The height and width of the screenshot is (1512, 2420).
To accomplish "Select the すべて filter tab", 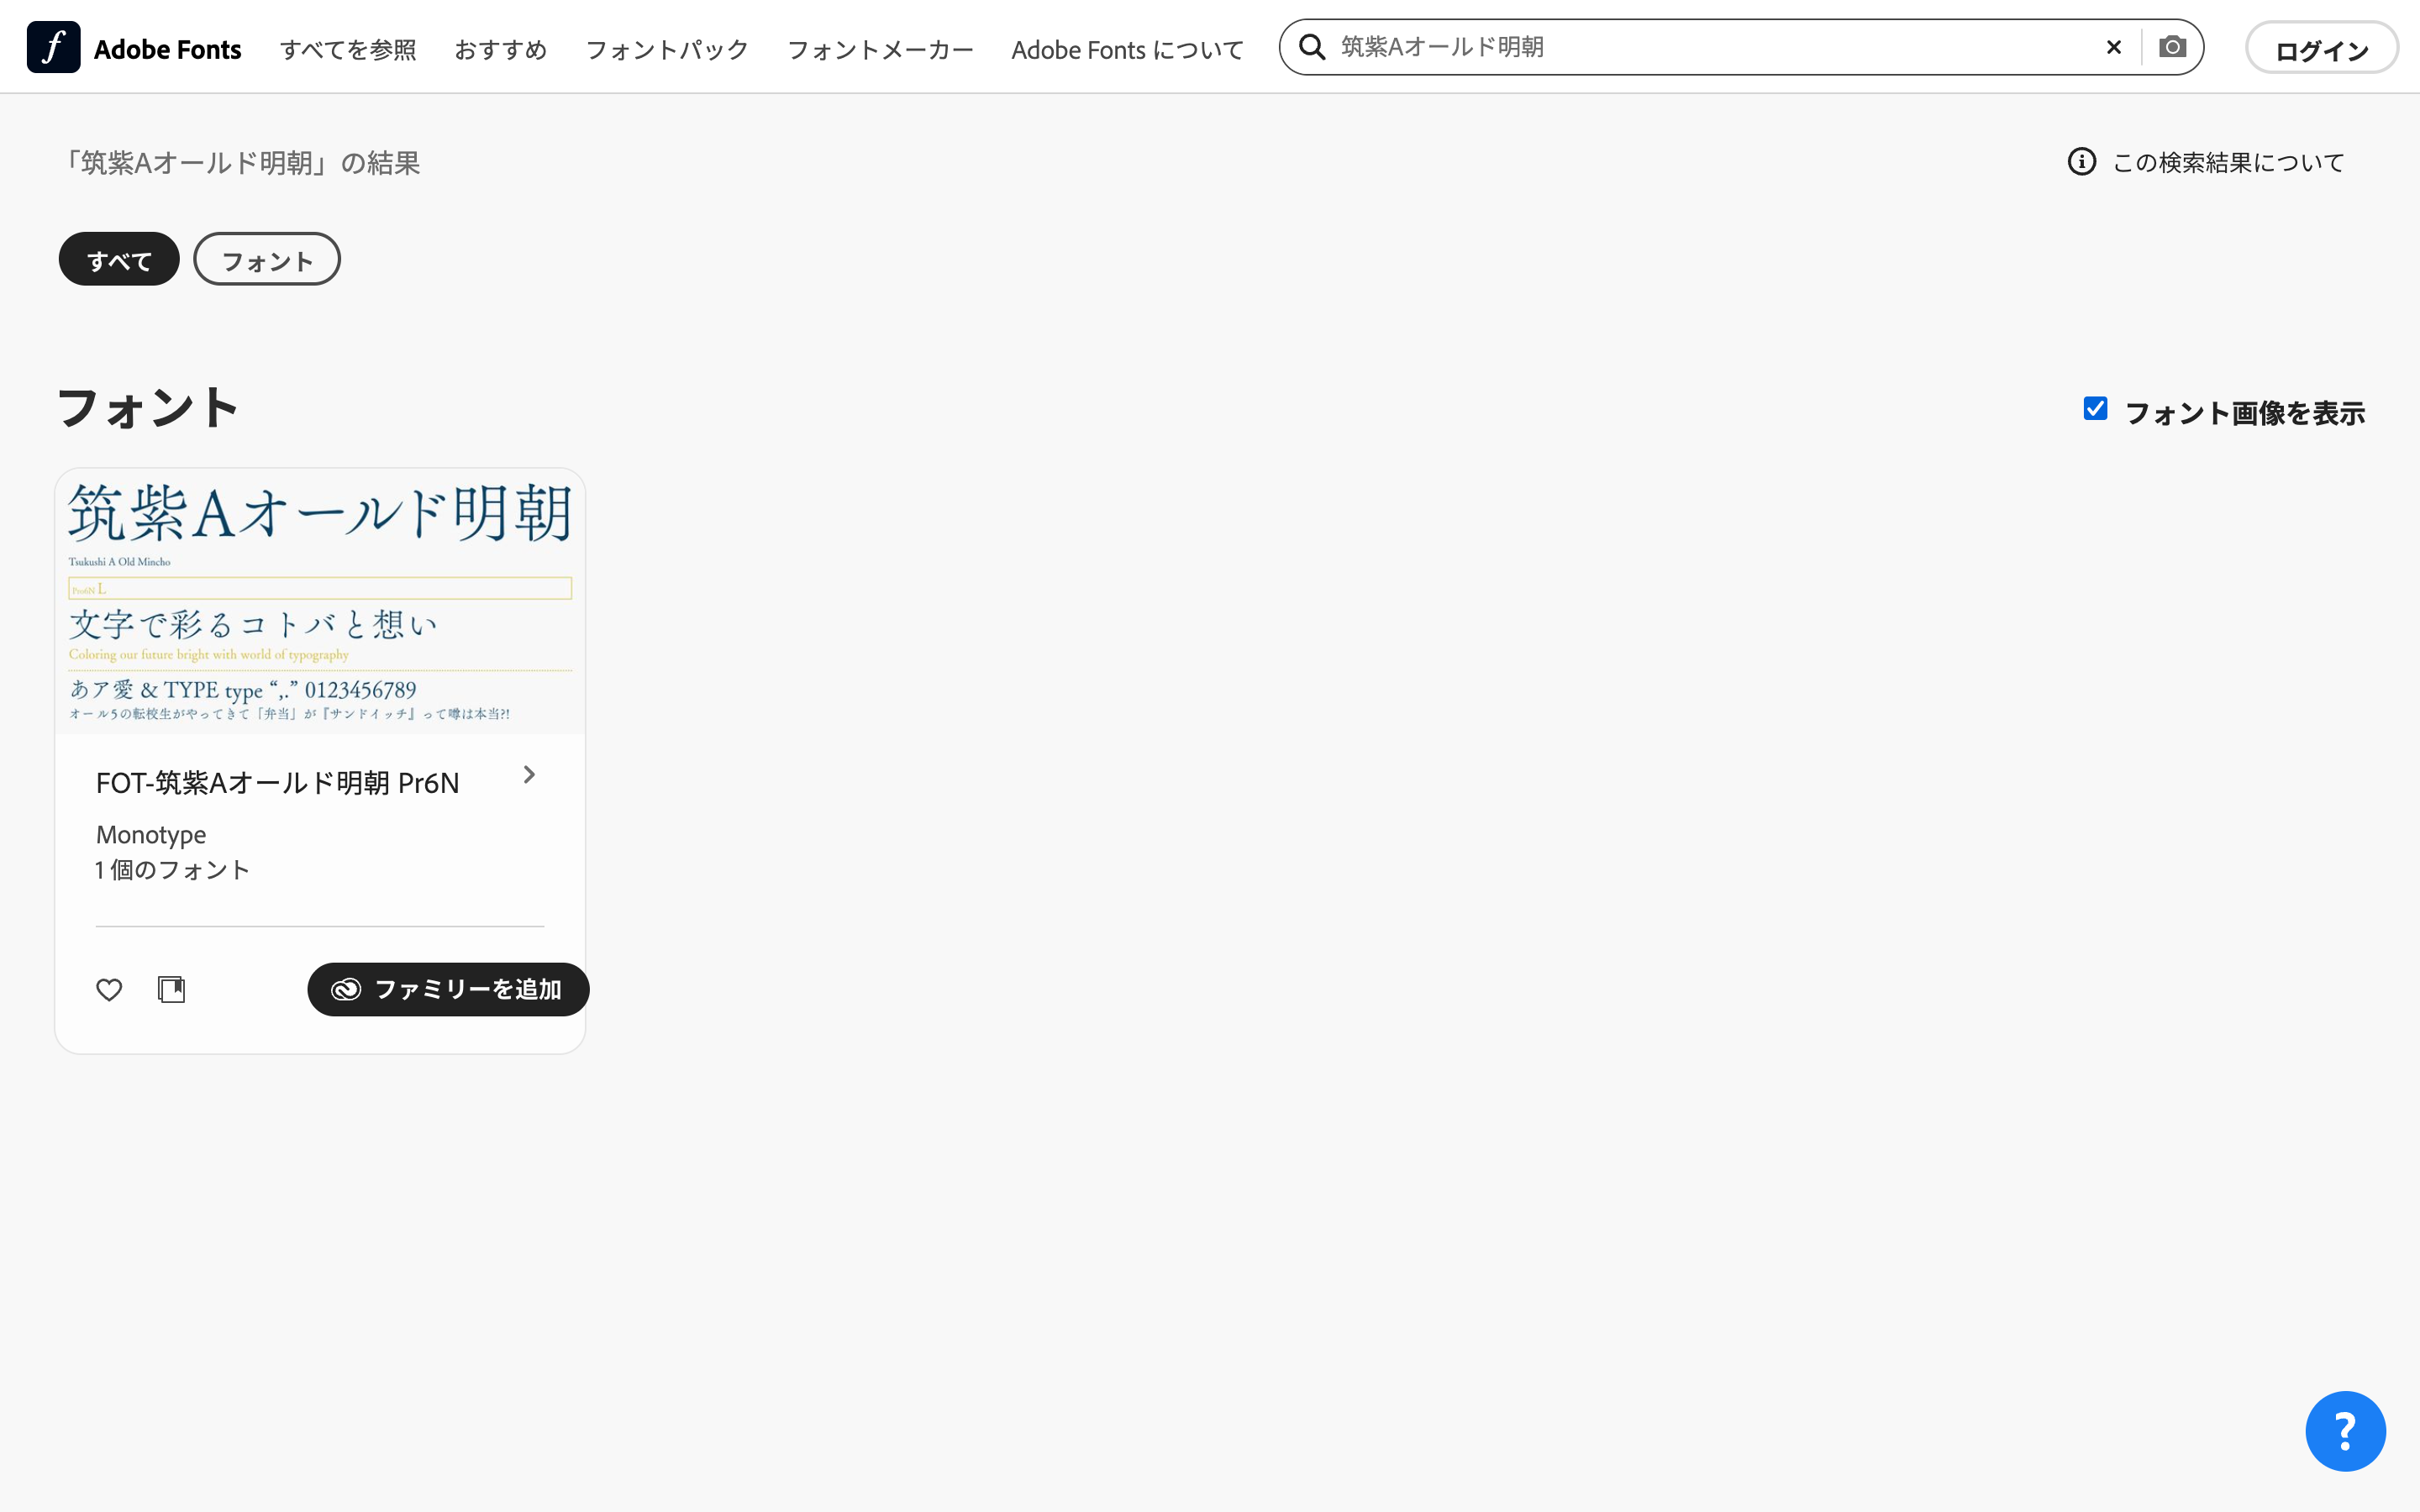I will coord(119,259).
